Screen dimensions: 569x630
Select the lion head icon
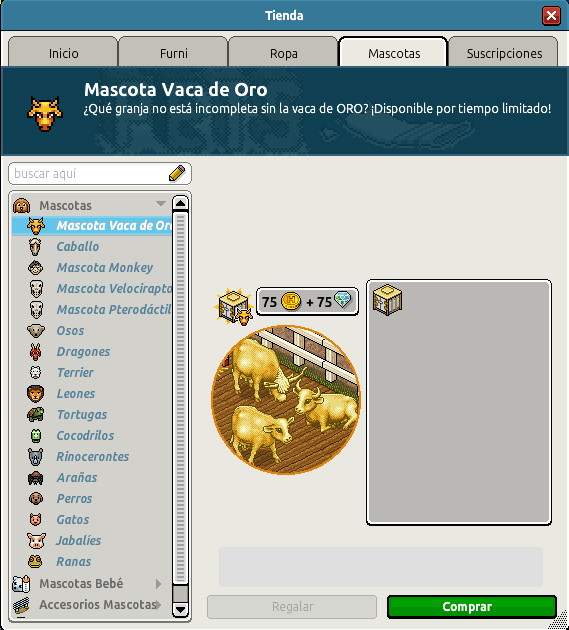click(x=35, y=394)
